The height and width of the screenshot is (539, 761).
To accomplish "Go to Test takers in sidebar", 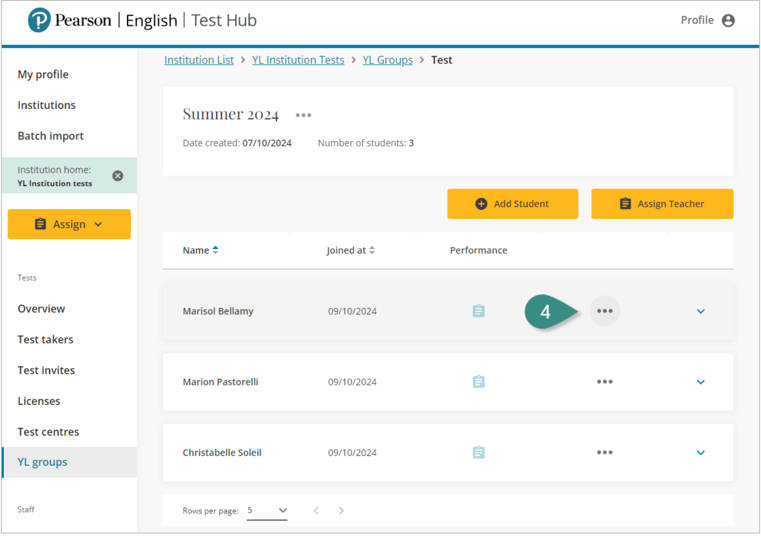I will pyautogui.click(x=45, y=340).
